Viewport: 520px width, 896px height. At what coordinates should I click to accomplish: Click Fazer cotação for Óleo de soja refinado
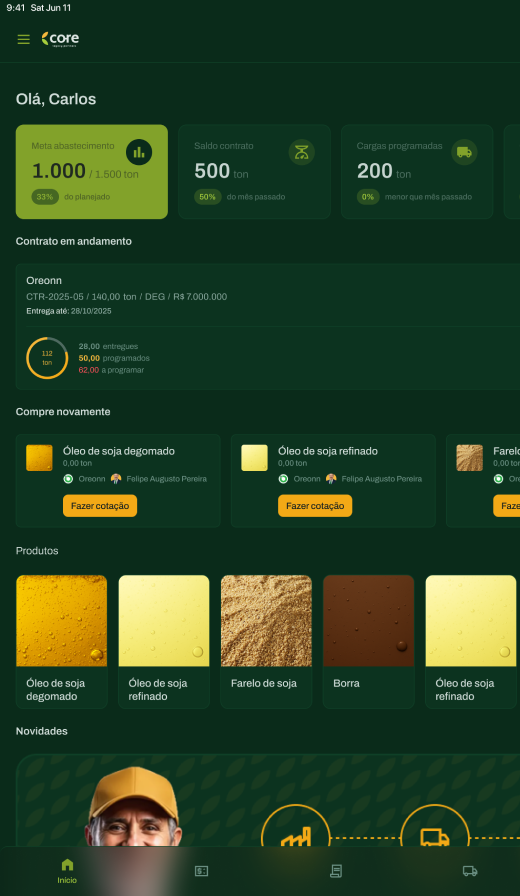(315, 506)
